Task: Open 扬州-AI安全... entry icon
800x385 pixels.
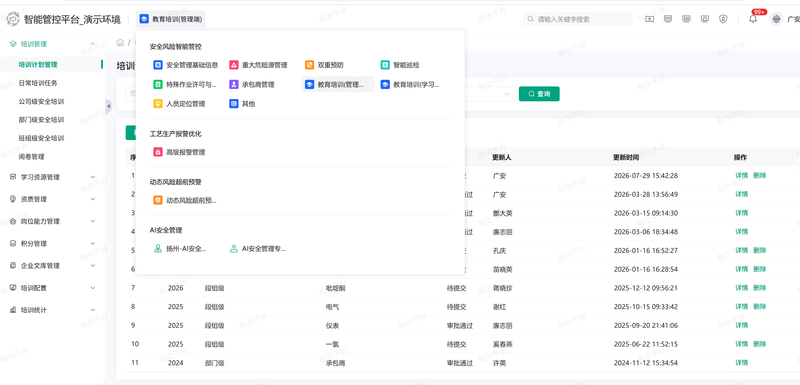Action: coord(158,249)
